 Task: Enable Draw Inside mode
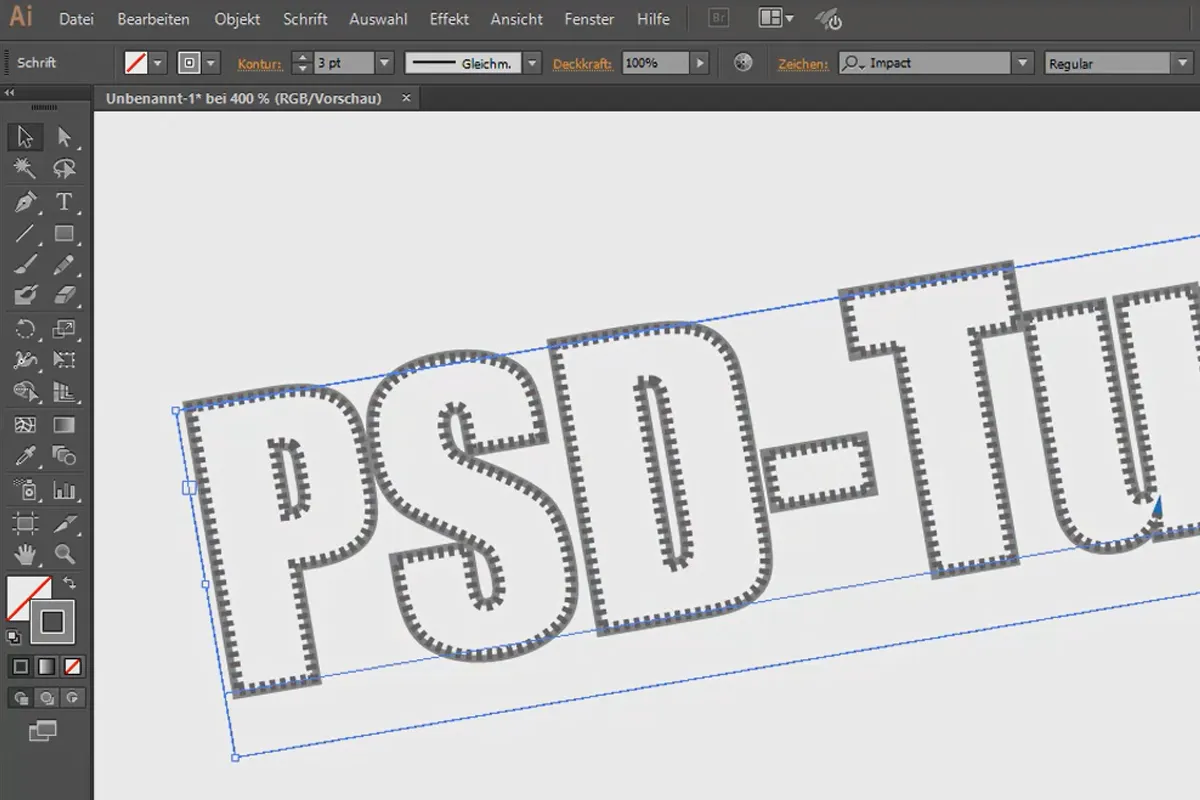coord(72,698)
